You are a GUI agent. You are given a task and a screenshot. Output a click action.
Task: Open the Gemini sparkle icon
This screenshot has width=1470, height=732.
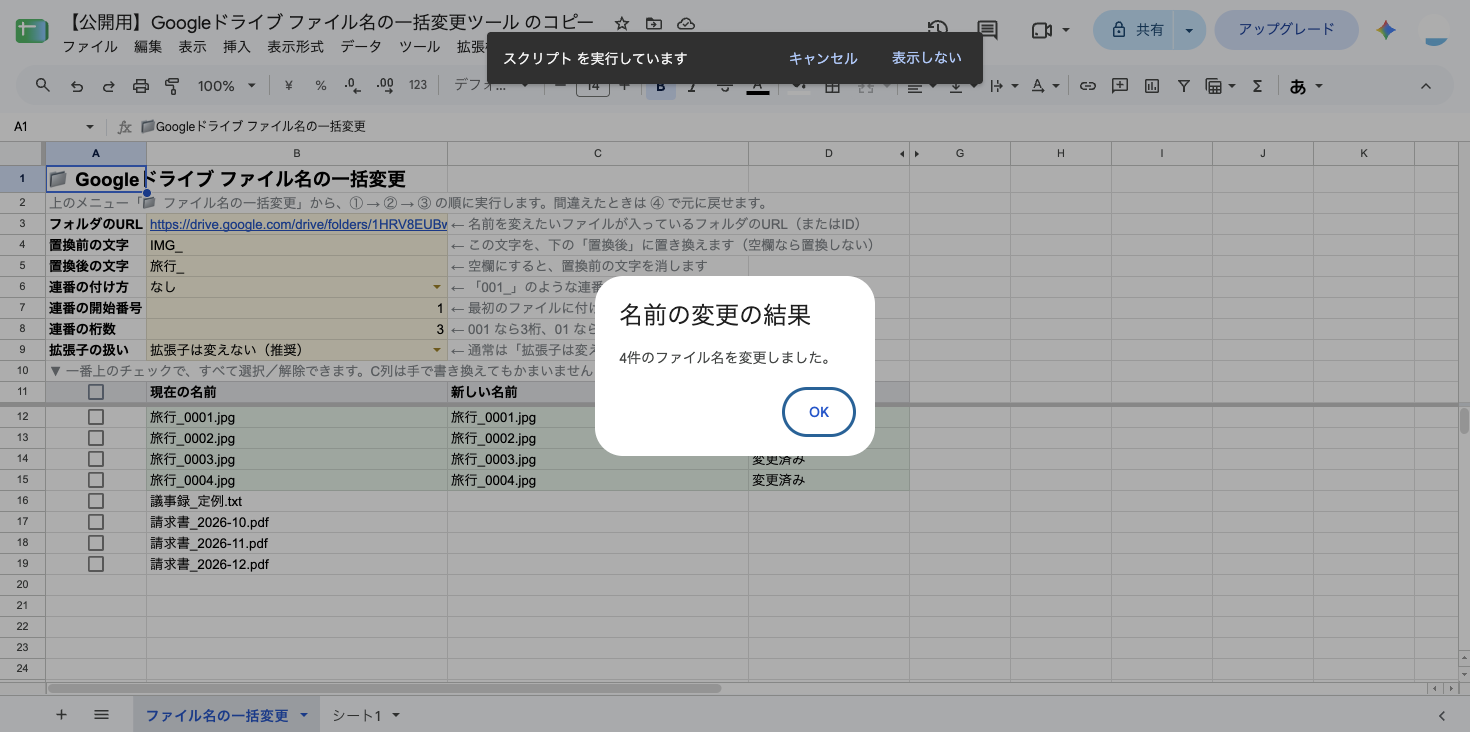(1386, 30)
